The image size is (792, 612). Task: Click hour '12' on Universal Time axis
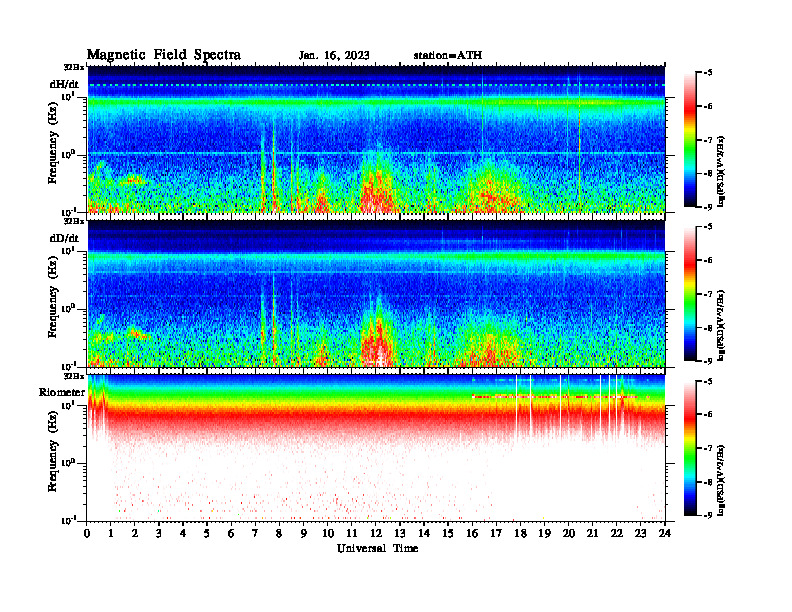376,533
